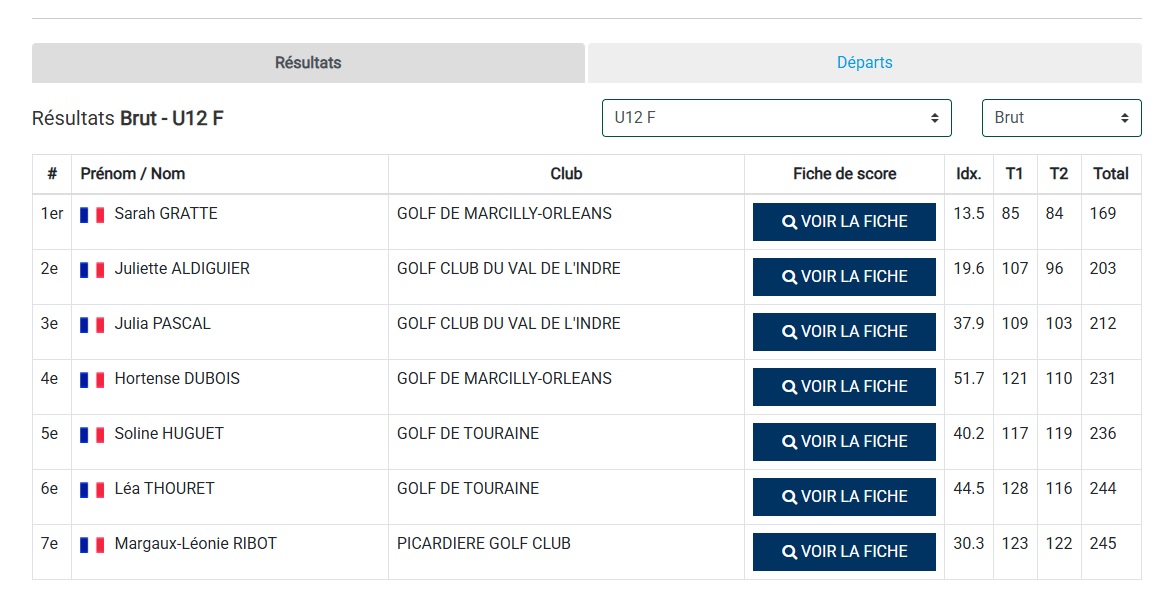
Task: Click flag icon next to Léa THOURET
Action: coord(92,490)
